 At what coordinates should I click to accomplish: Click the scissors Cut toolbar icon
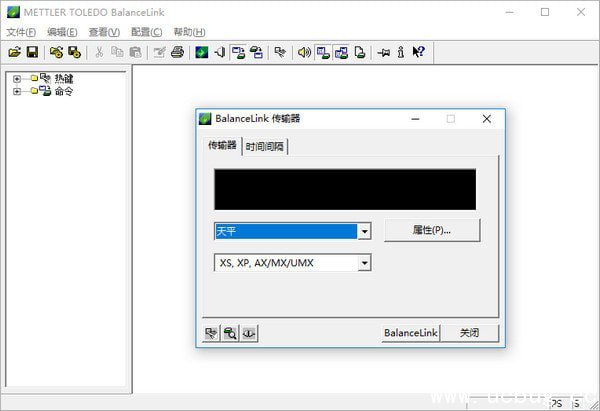pyautogui.click(x=99, y=52)
